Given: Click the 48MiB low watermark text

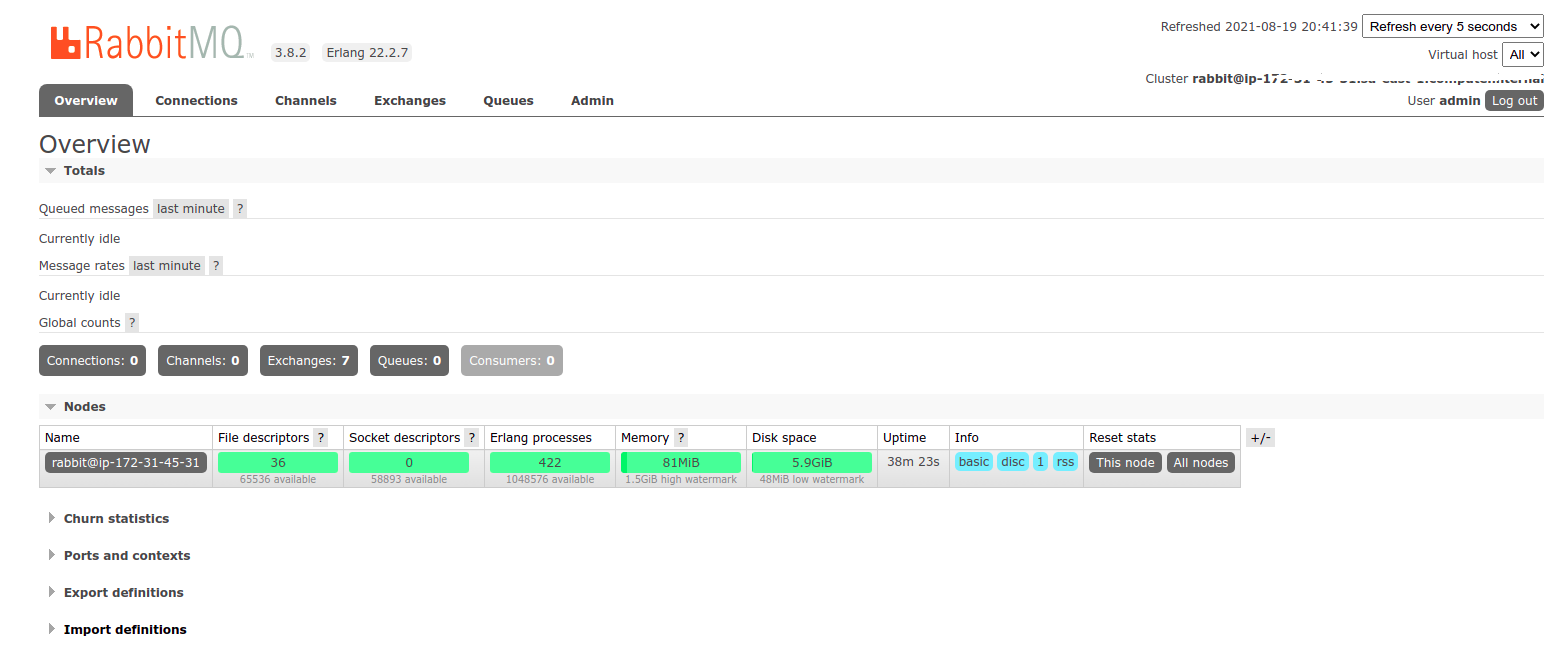Looking at the screenshot, I should pyautogui.click(x=812, y=480).
